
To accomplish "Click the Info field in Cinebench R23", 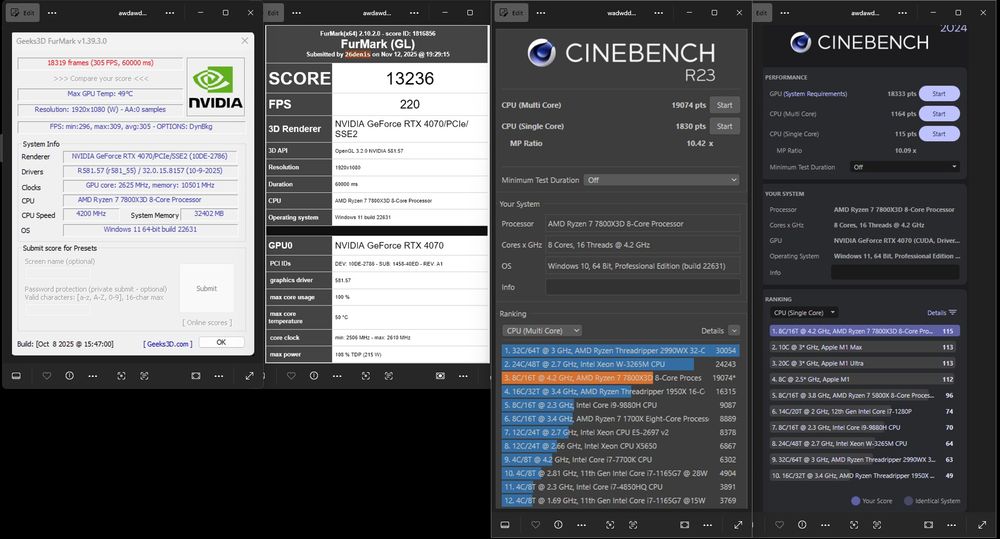I will (x=643, y=287).
